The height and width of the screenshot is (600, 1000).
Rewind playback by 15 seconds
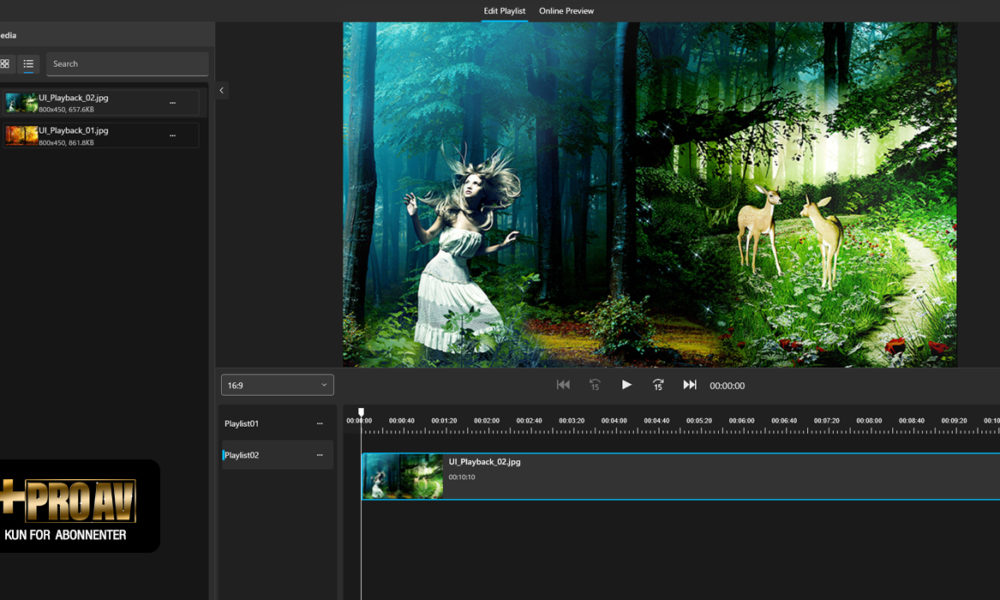click(x=595, y=385)
